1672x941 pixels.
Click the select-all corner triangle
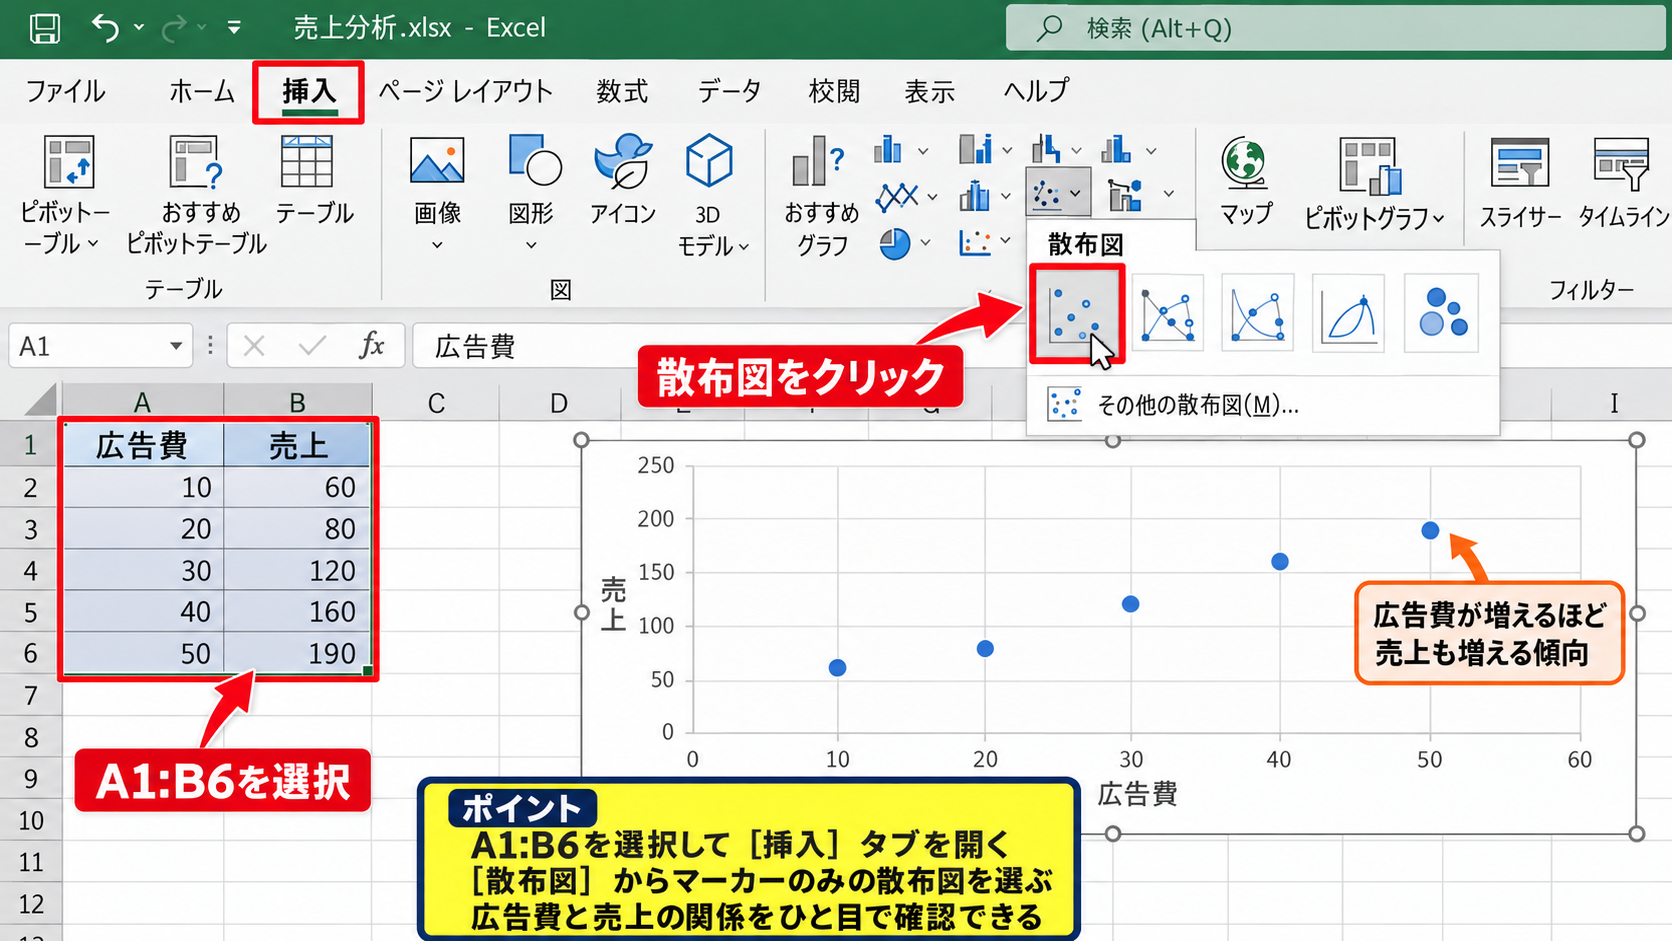40,400
